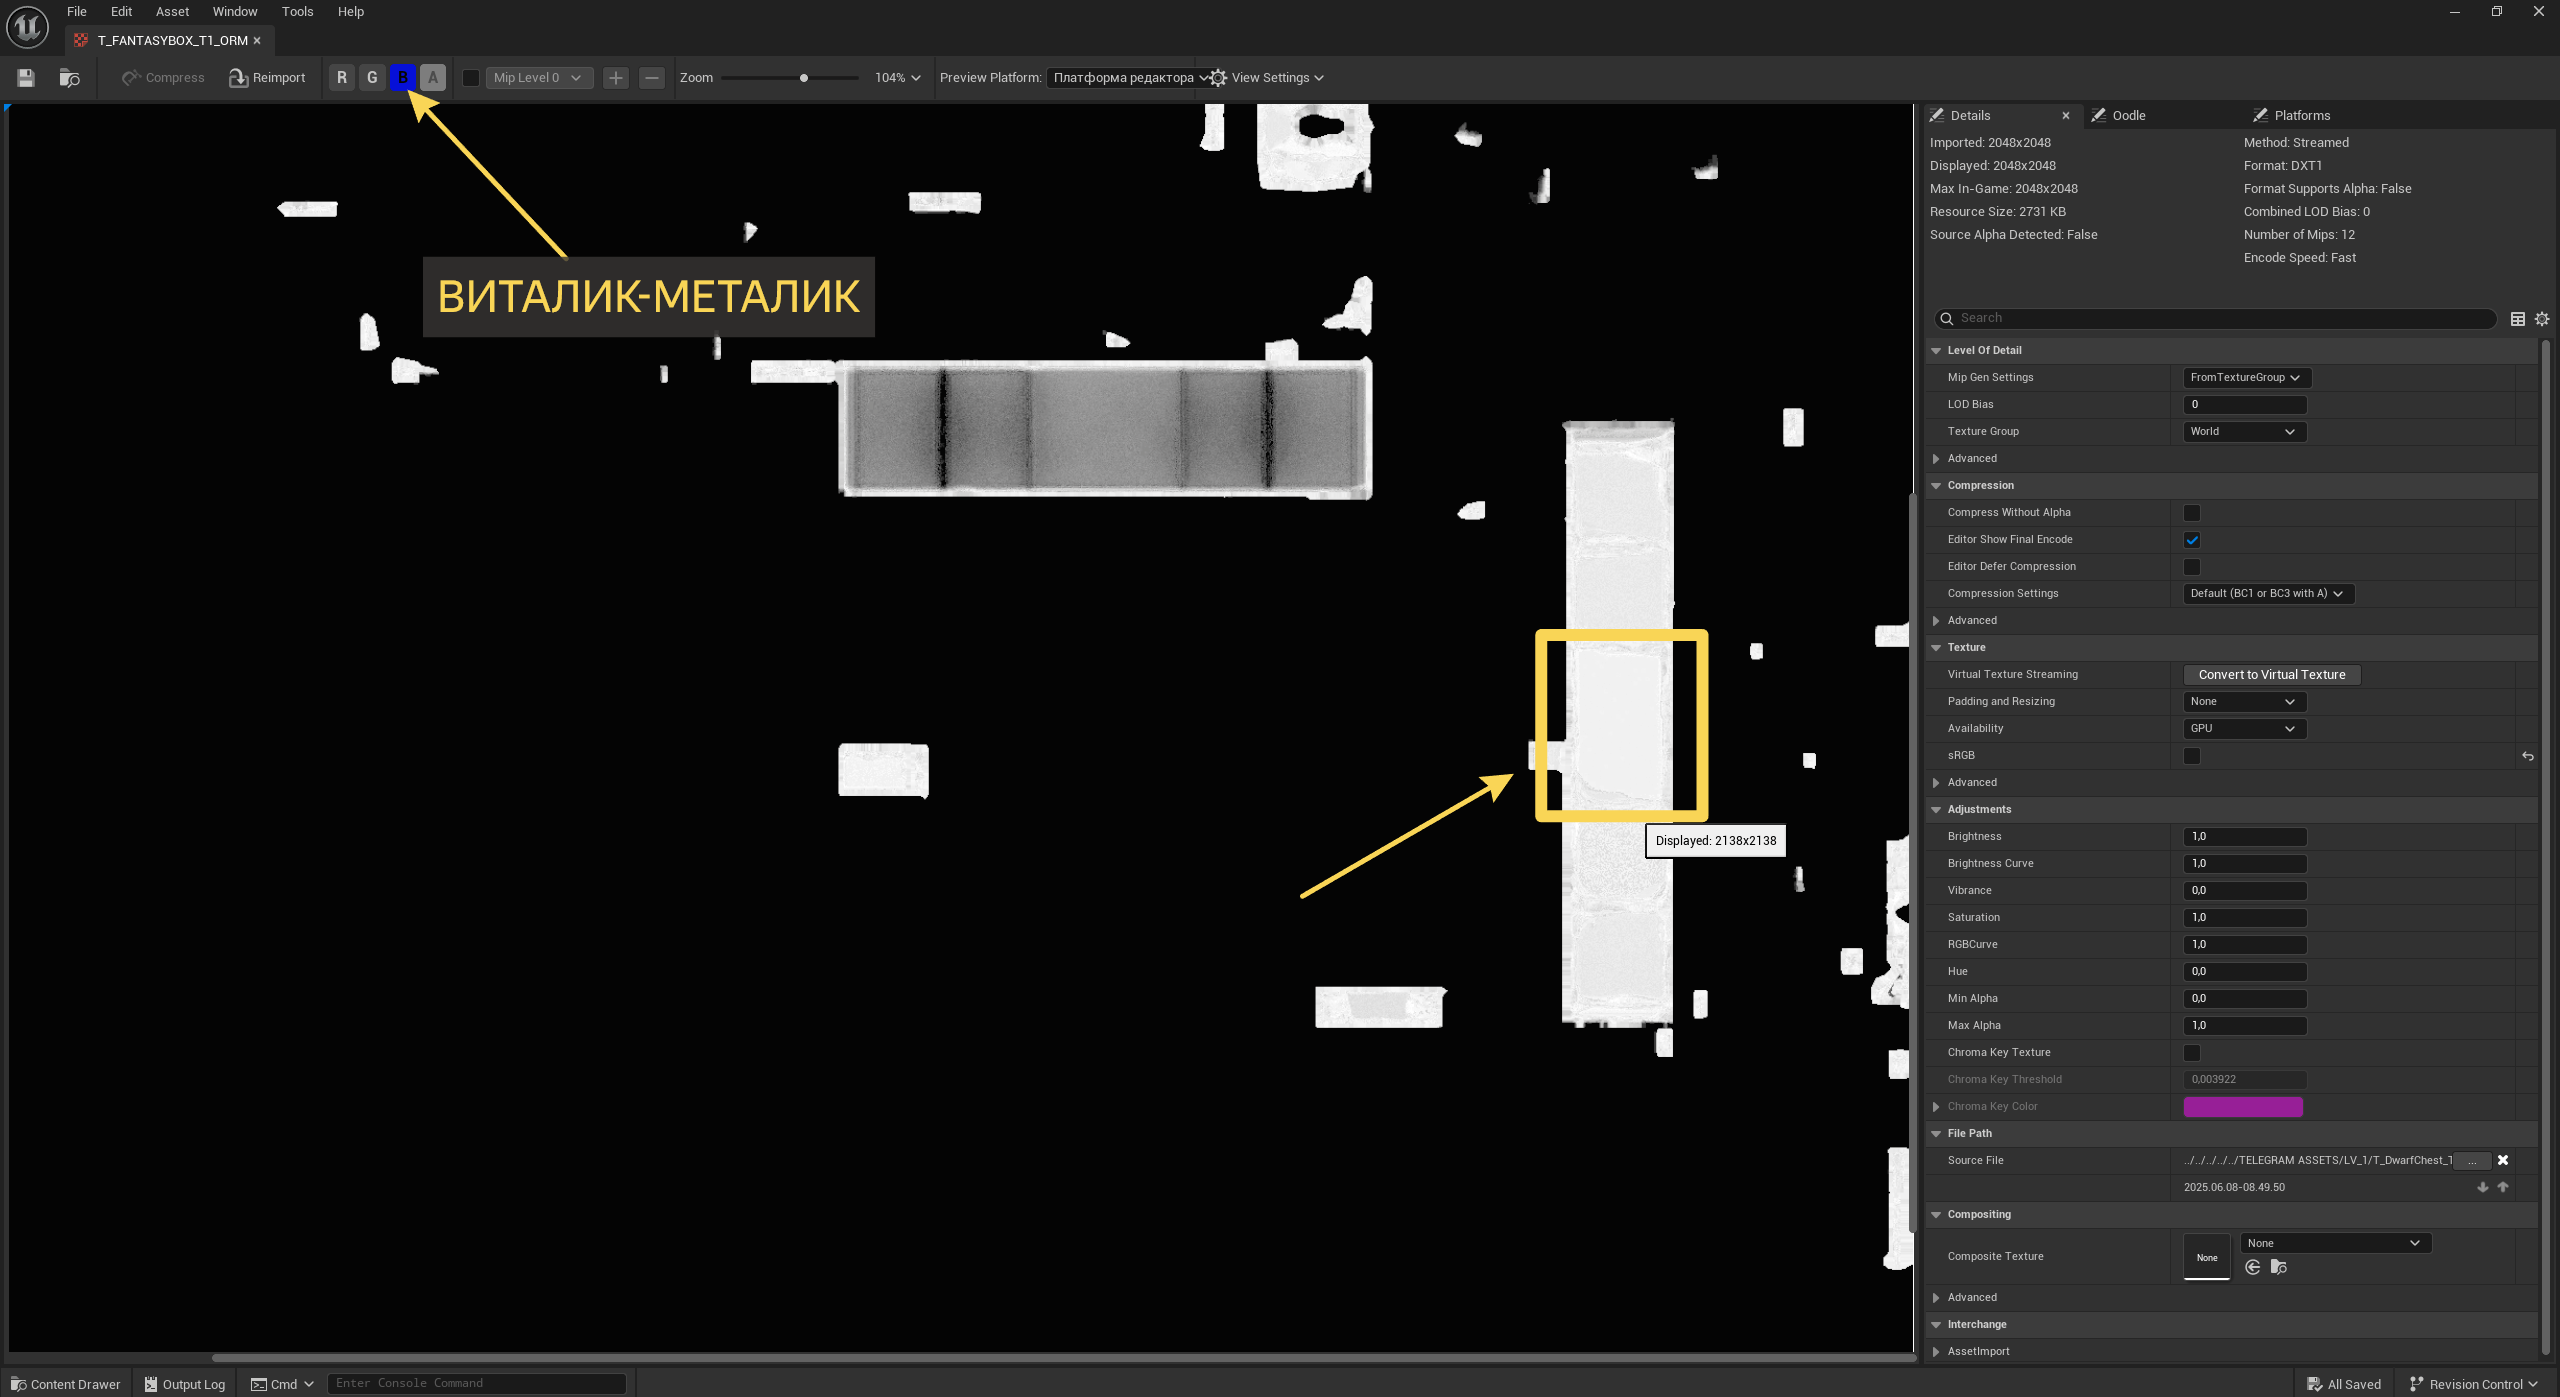The image size is (2560, 1397).
Task: Open the Content Drawer
Action: pyautogui.click(x=66, y=1384)
